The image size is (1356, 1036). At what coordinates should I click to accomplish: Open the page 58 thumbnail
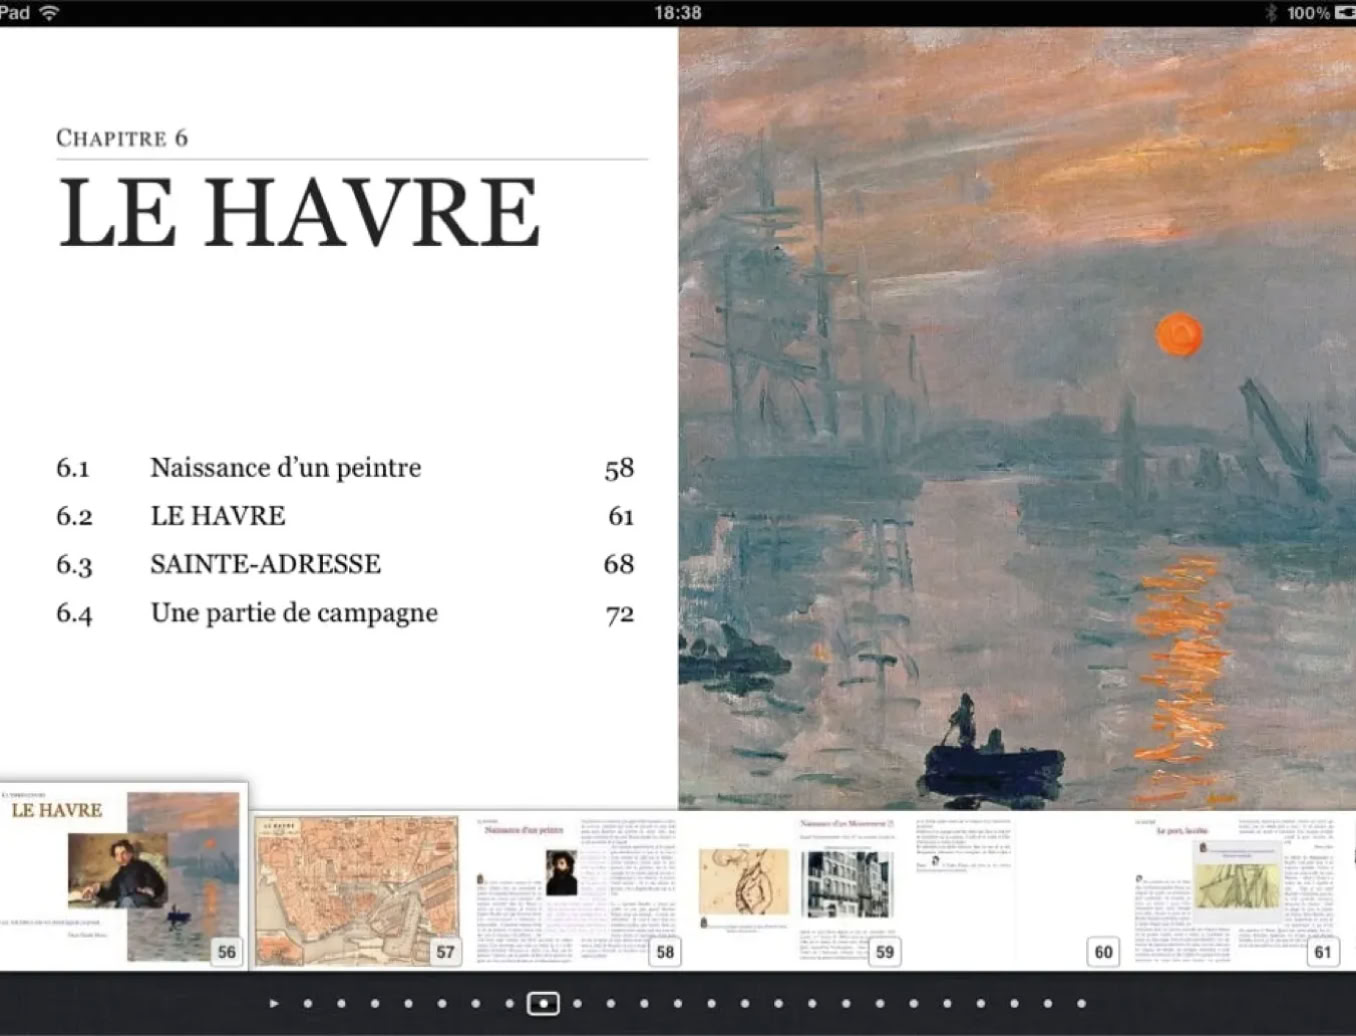(x=575, y=890)
